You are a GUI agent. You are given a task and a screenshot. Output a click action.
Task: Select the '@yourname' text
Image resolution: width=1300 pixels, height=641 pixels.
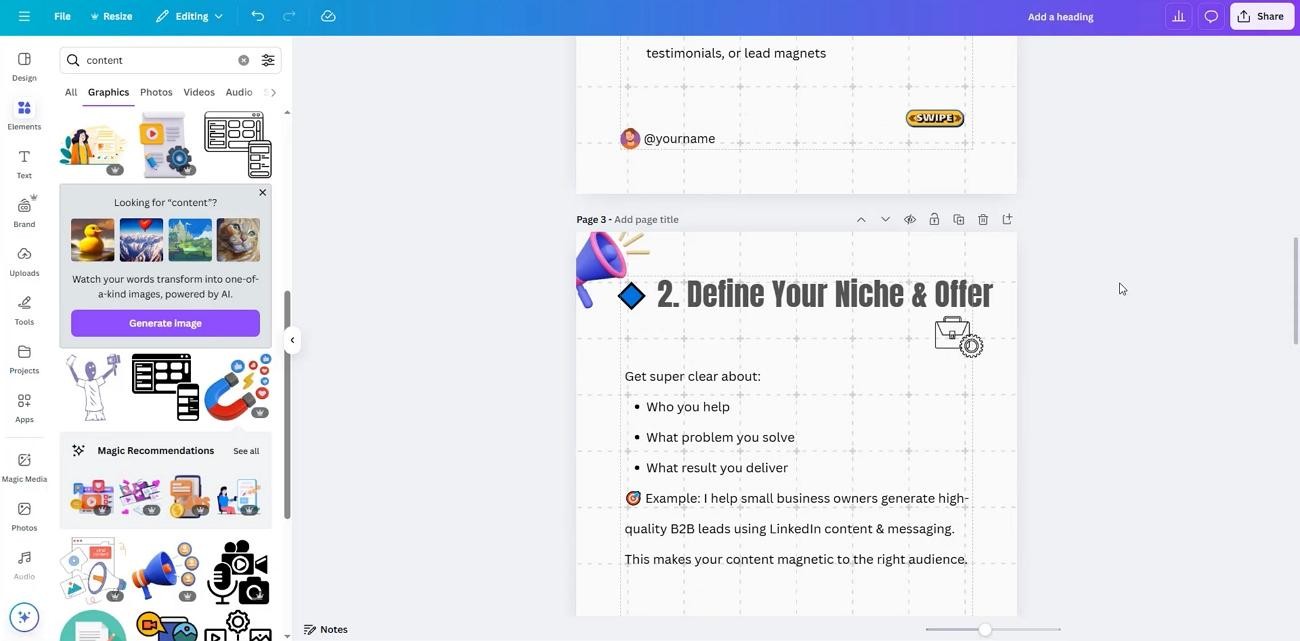pos(679,138)
